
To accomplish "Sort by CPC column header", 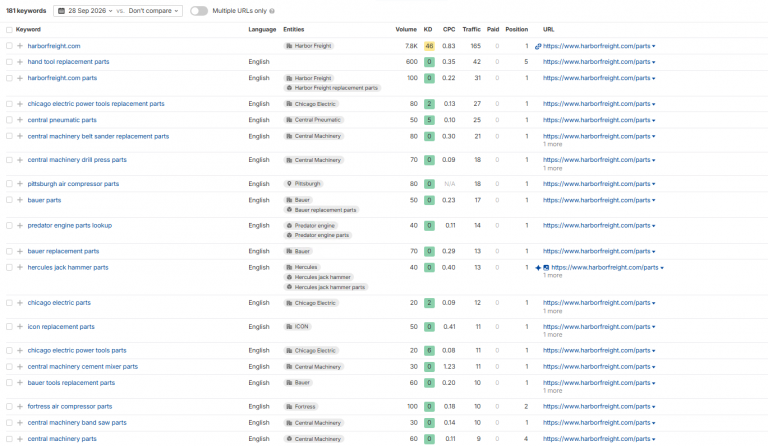I will tap(449, 30).
